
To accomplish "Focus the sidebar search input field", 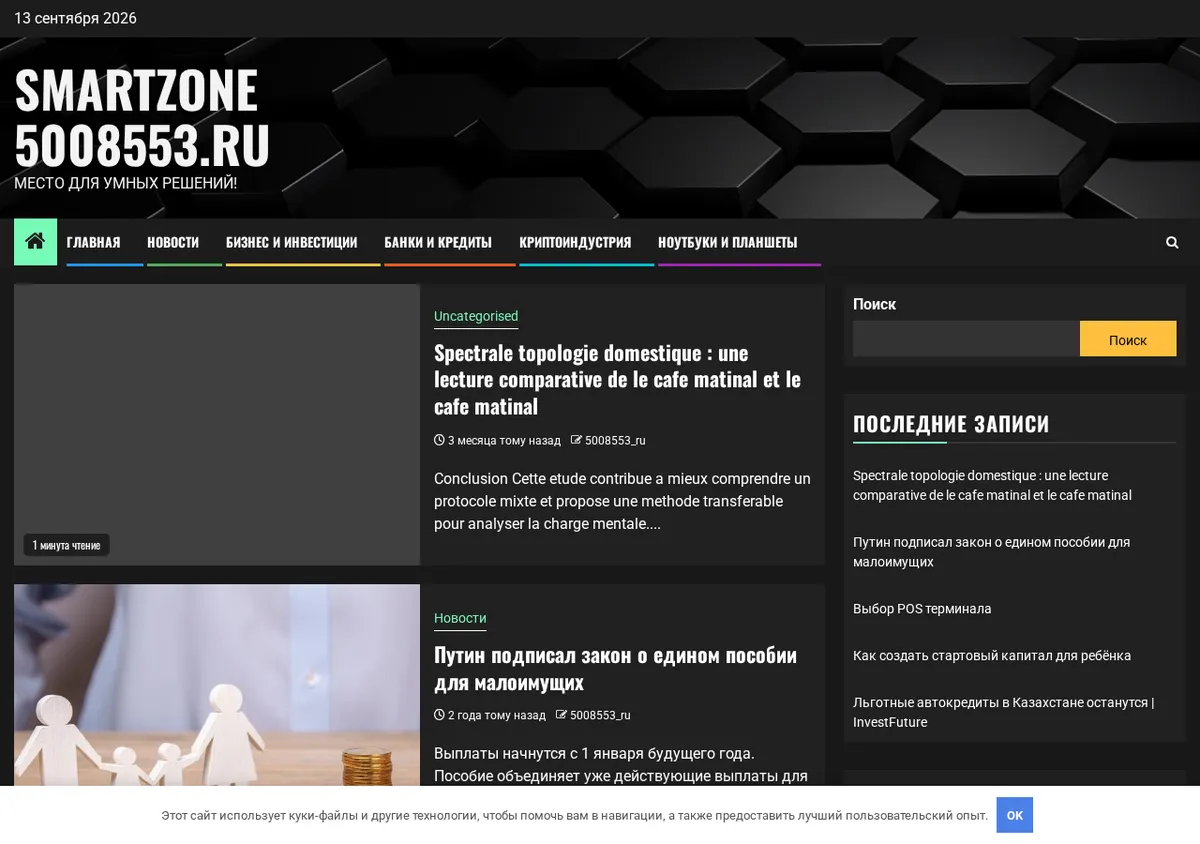I will tap(966, 339).
